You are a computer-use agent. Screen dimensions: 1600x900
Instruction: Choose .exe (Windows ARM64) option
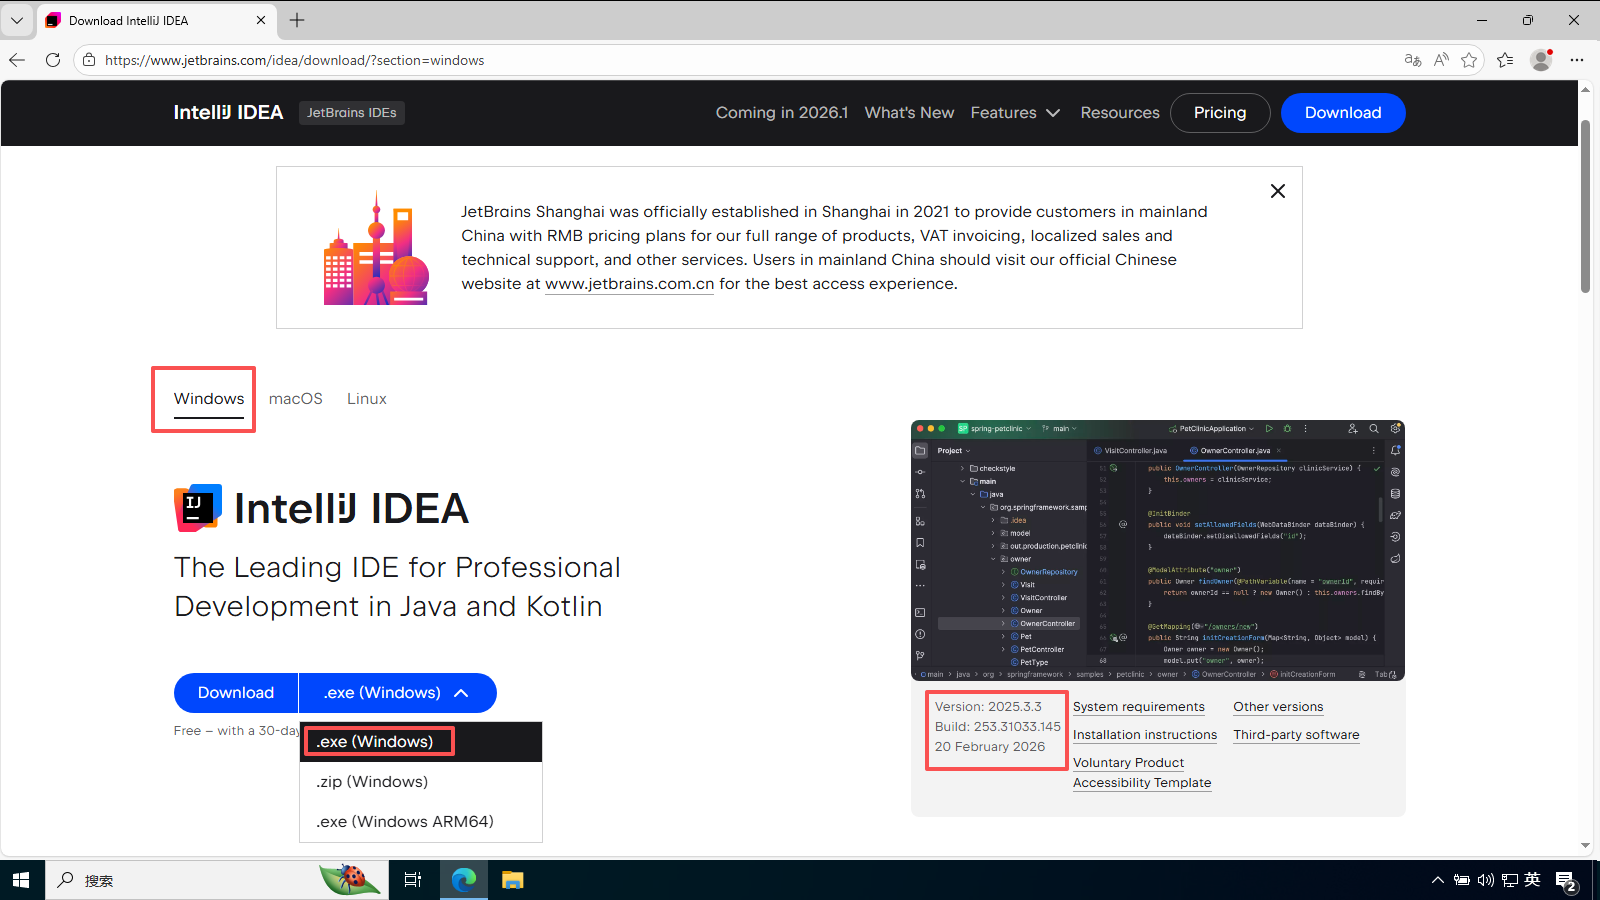(x=405, y=822)
